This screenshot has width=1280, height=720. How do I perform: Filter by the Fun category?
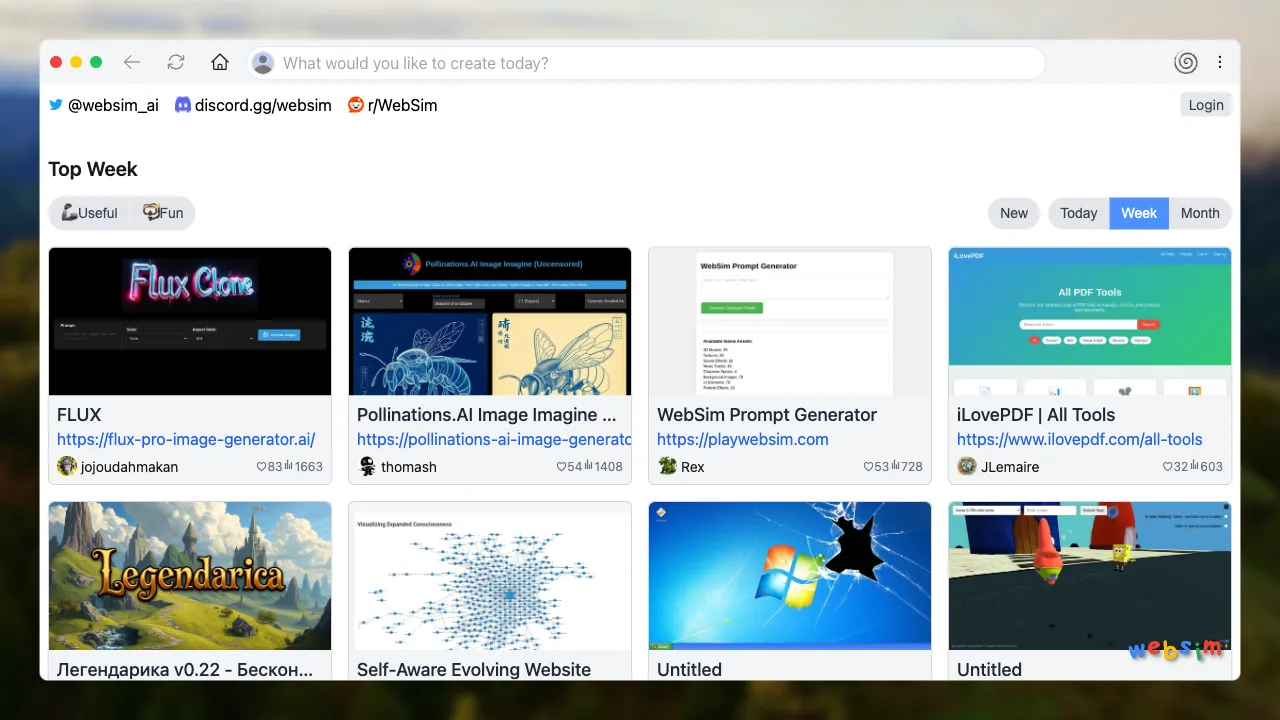(163, 213)
